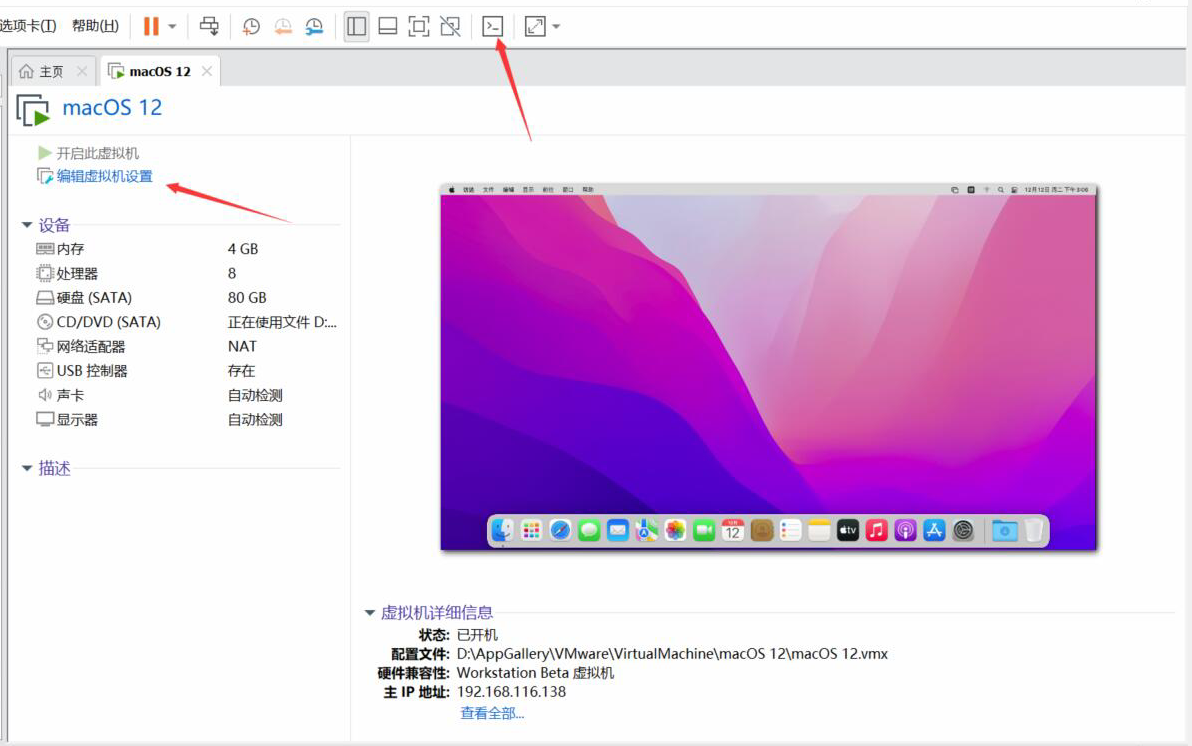Open Launchpad in the guest dock
1192x746 pixels.
tap(531, 531)
